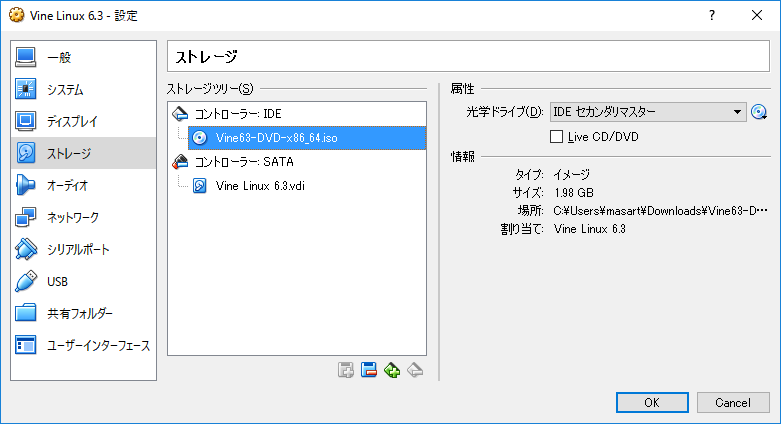Screen dimensions: 781x424
Task: Open the ディスプレイ settings category
Action: pyautogui.click(x=83, y=121)
